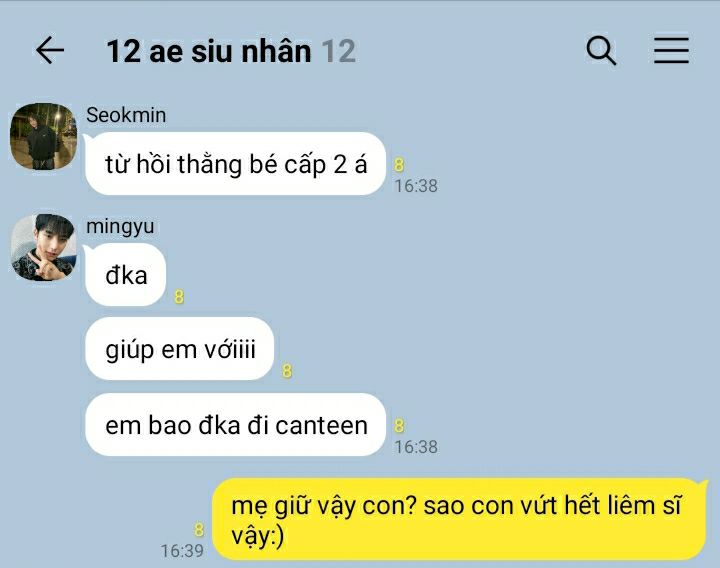Open the chat search magnifier icon
Image resolution: width=720 pixels, height=568 pixels.
[601, 50]
